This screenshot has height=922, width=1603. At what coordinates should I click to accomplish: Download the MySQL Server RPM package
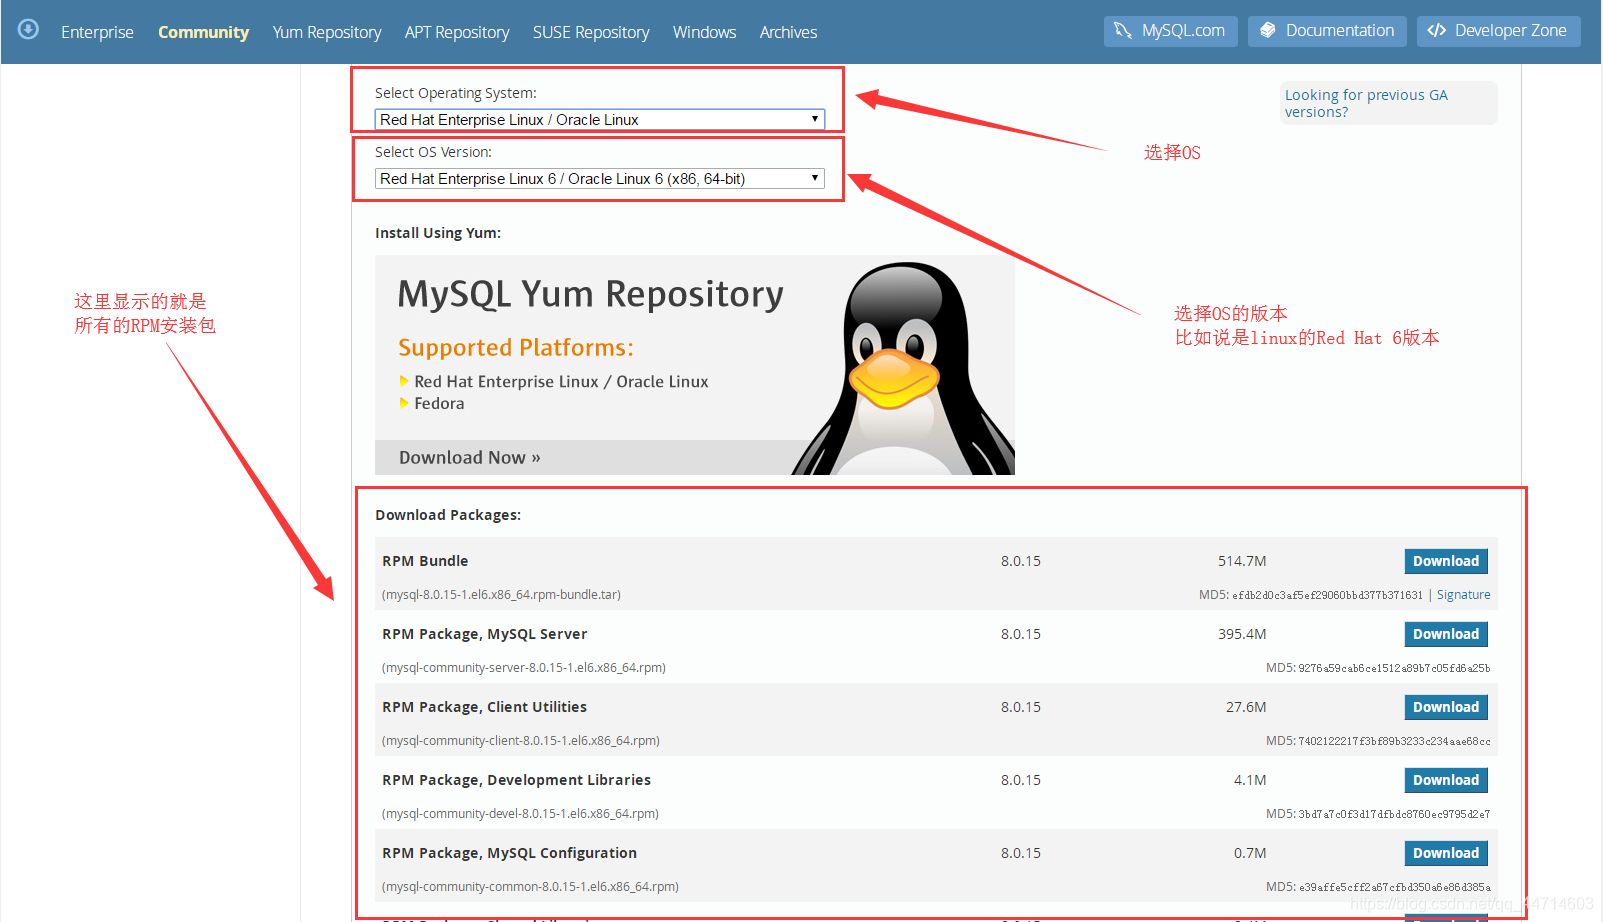click(x=1446, y=634)
